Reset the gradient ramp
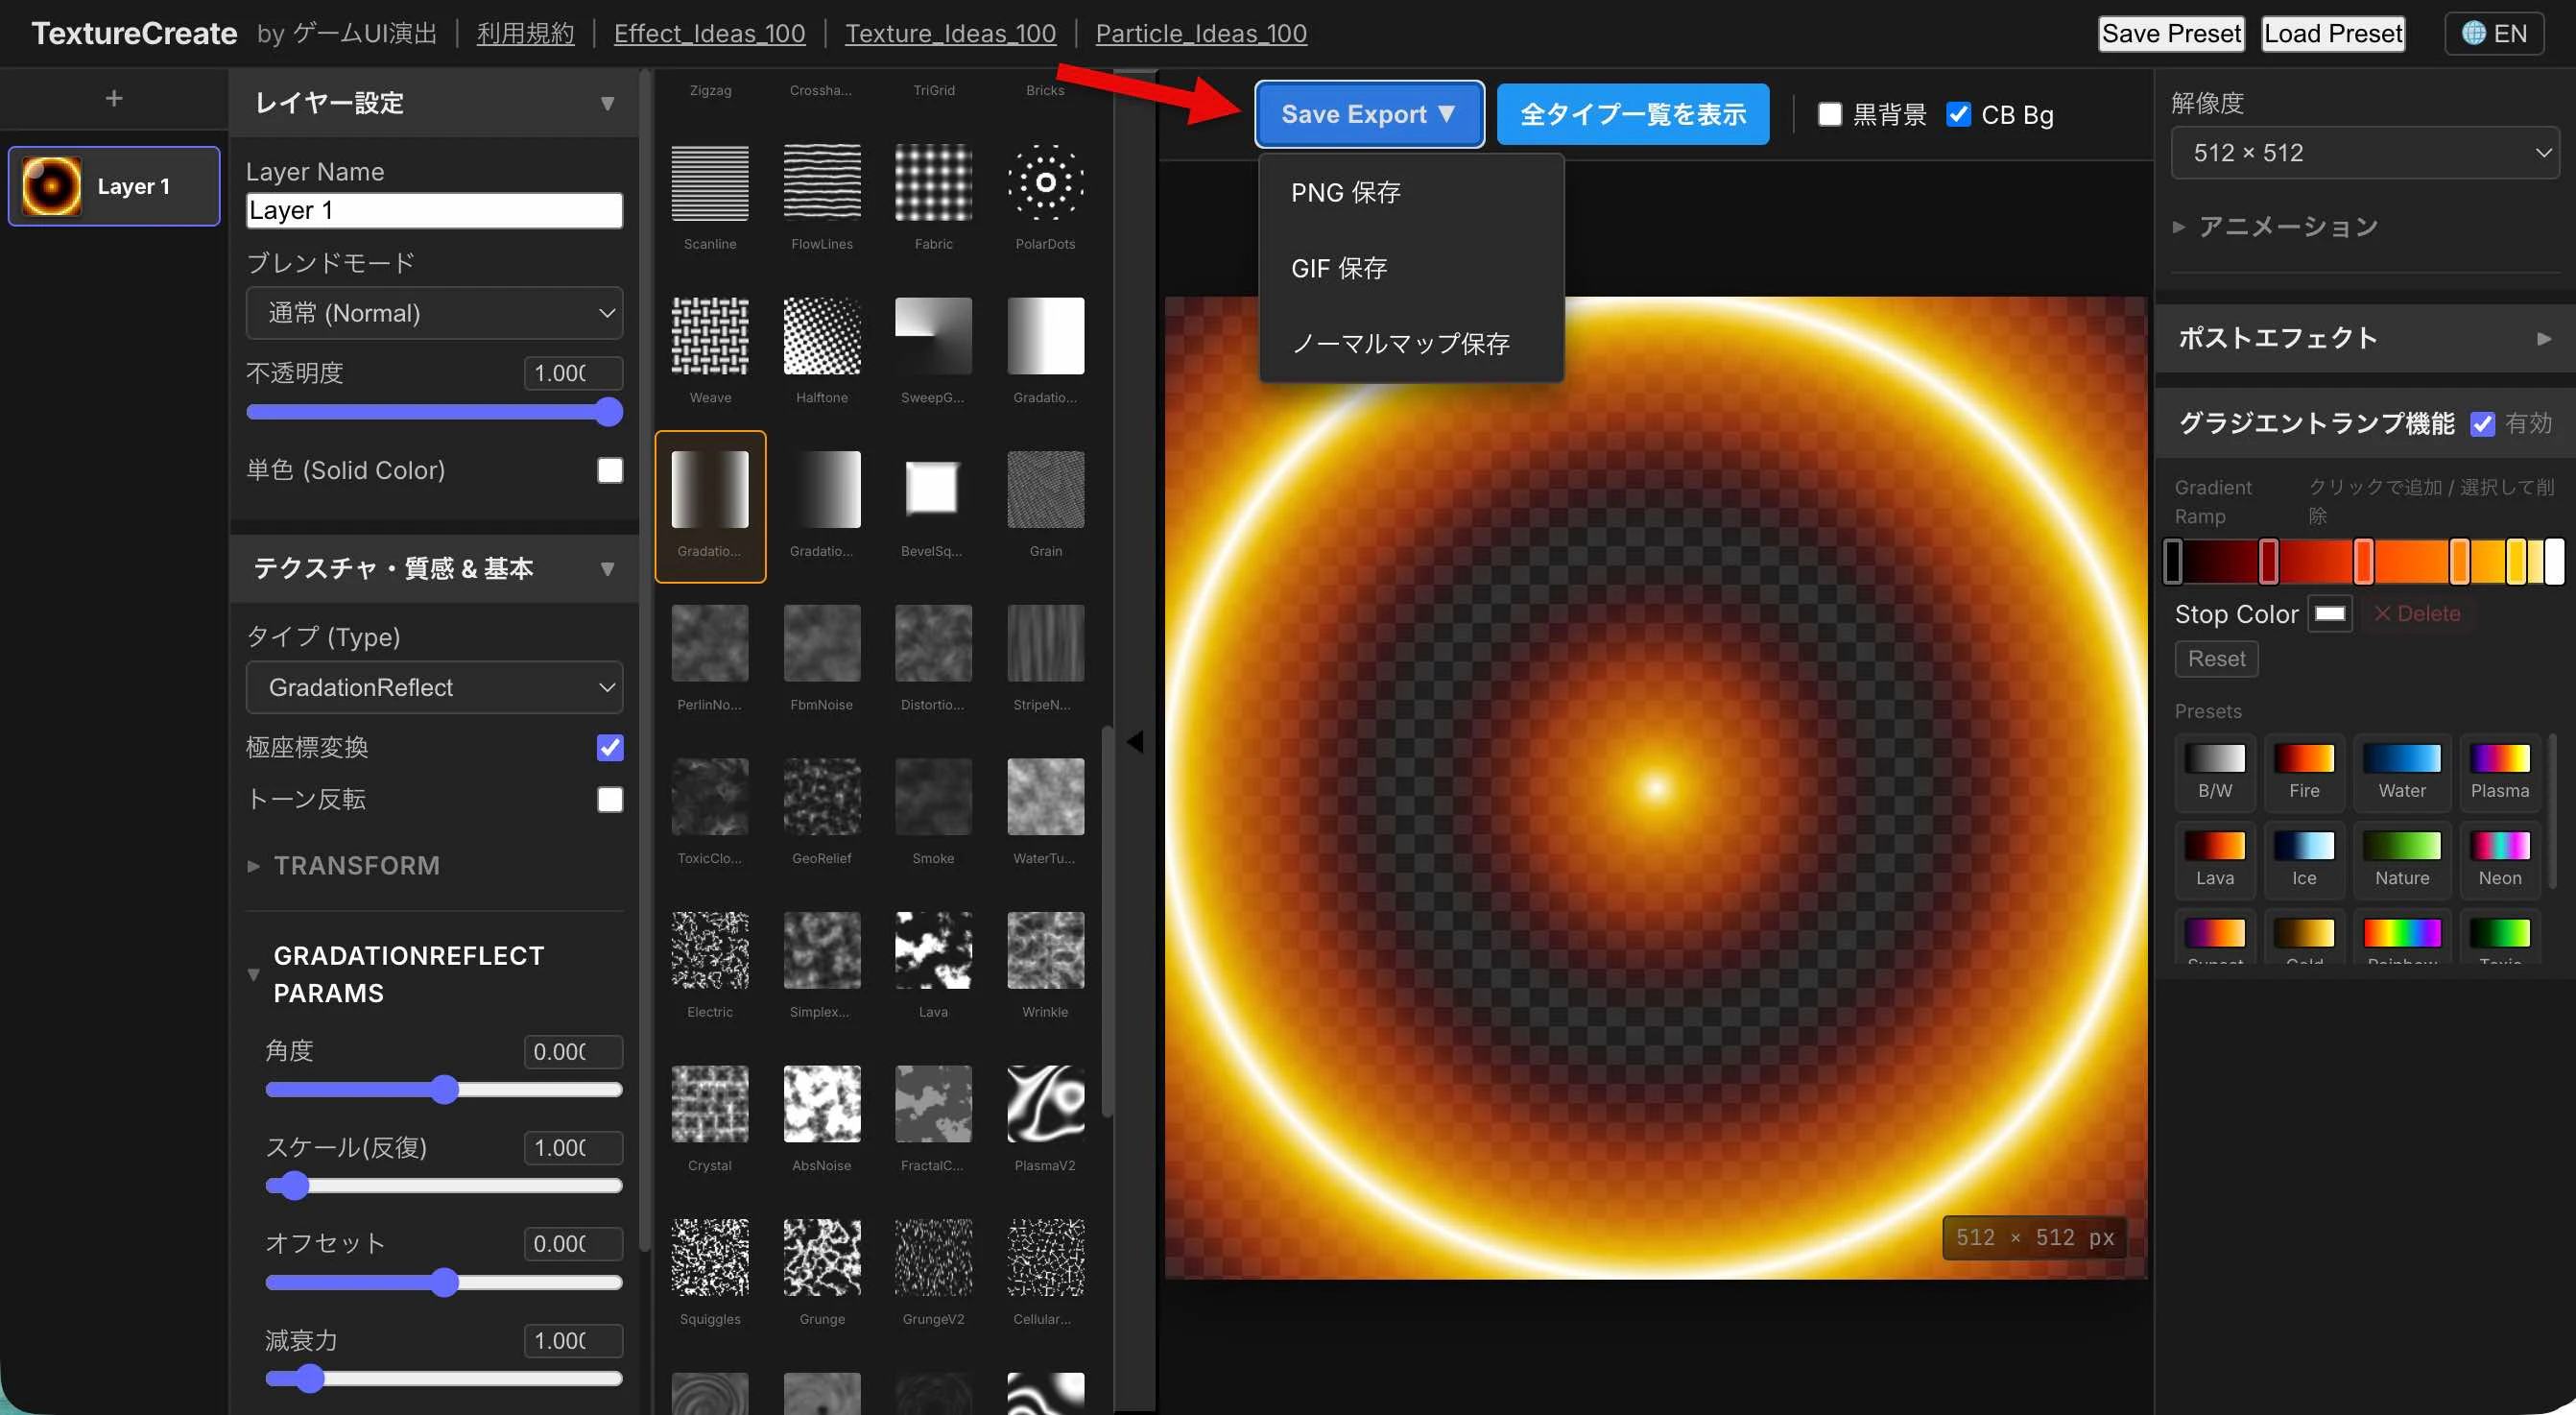Image resolution: width=2576 pixels, height=1415 pixels. pos(2216,659)
